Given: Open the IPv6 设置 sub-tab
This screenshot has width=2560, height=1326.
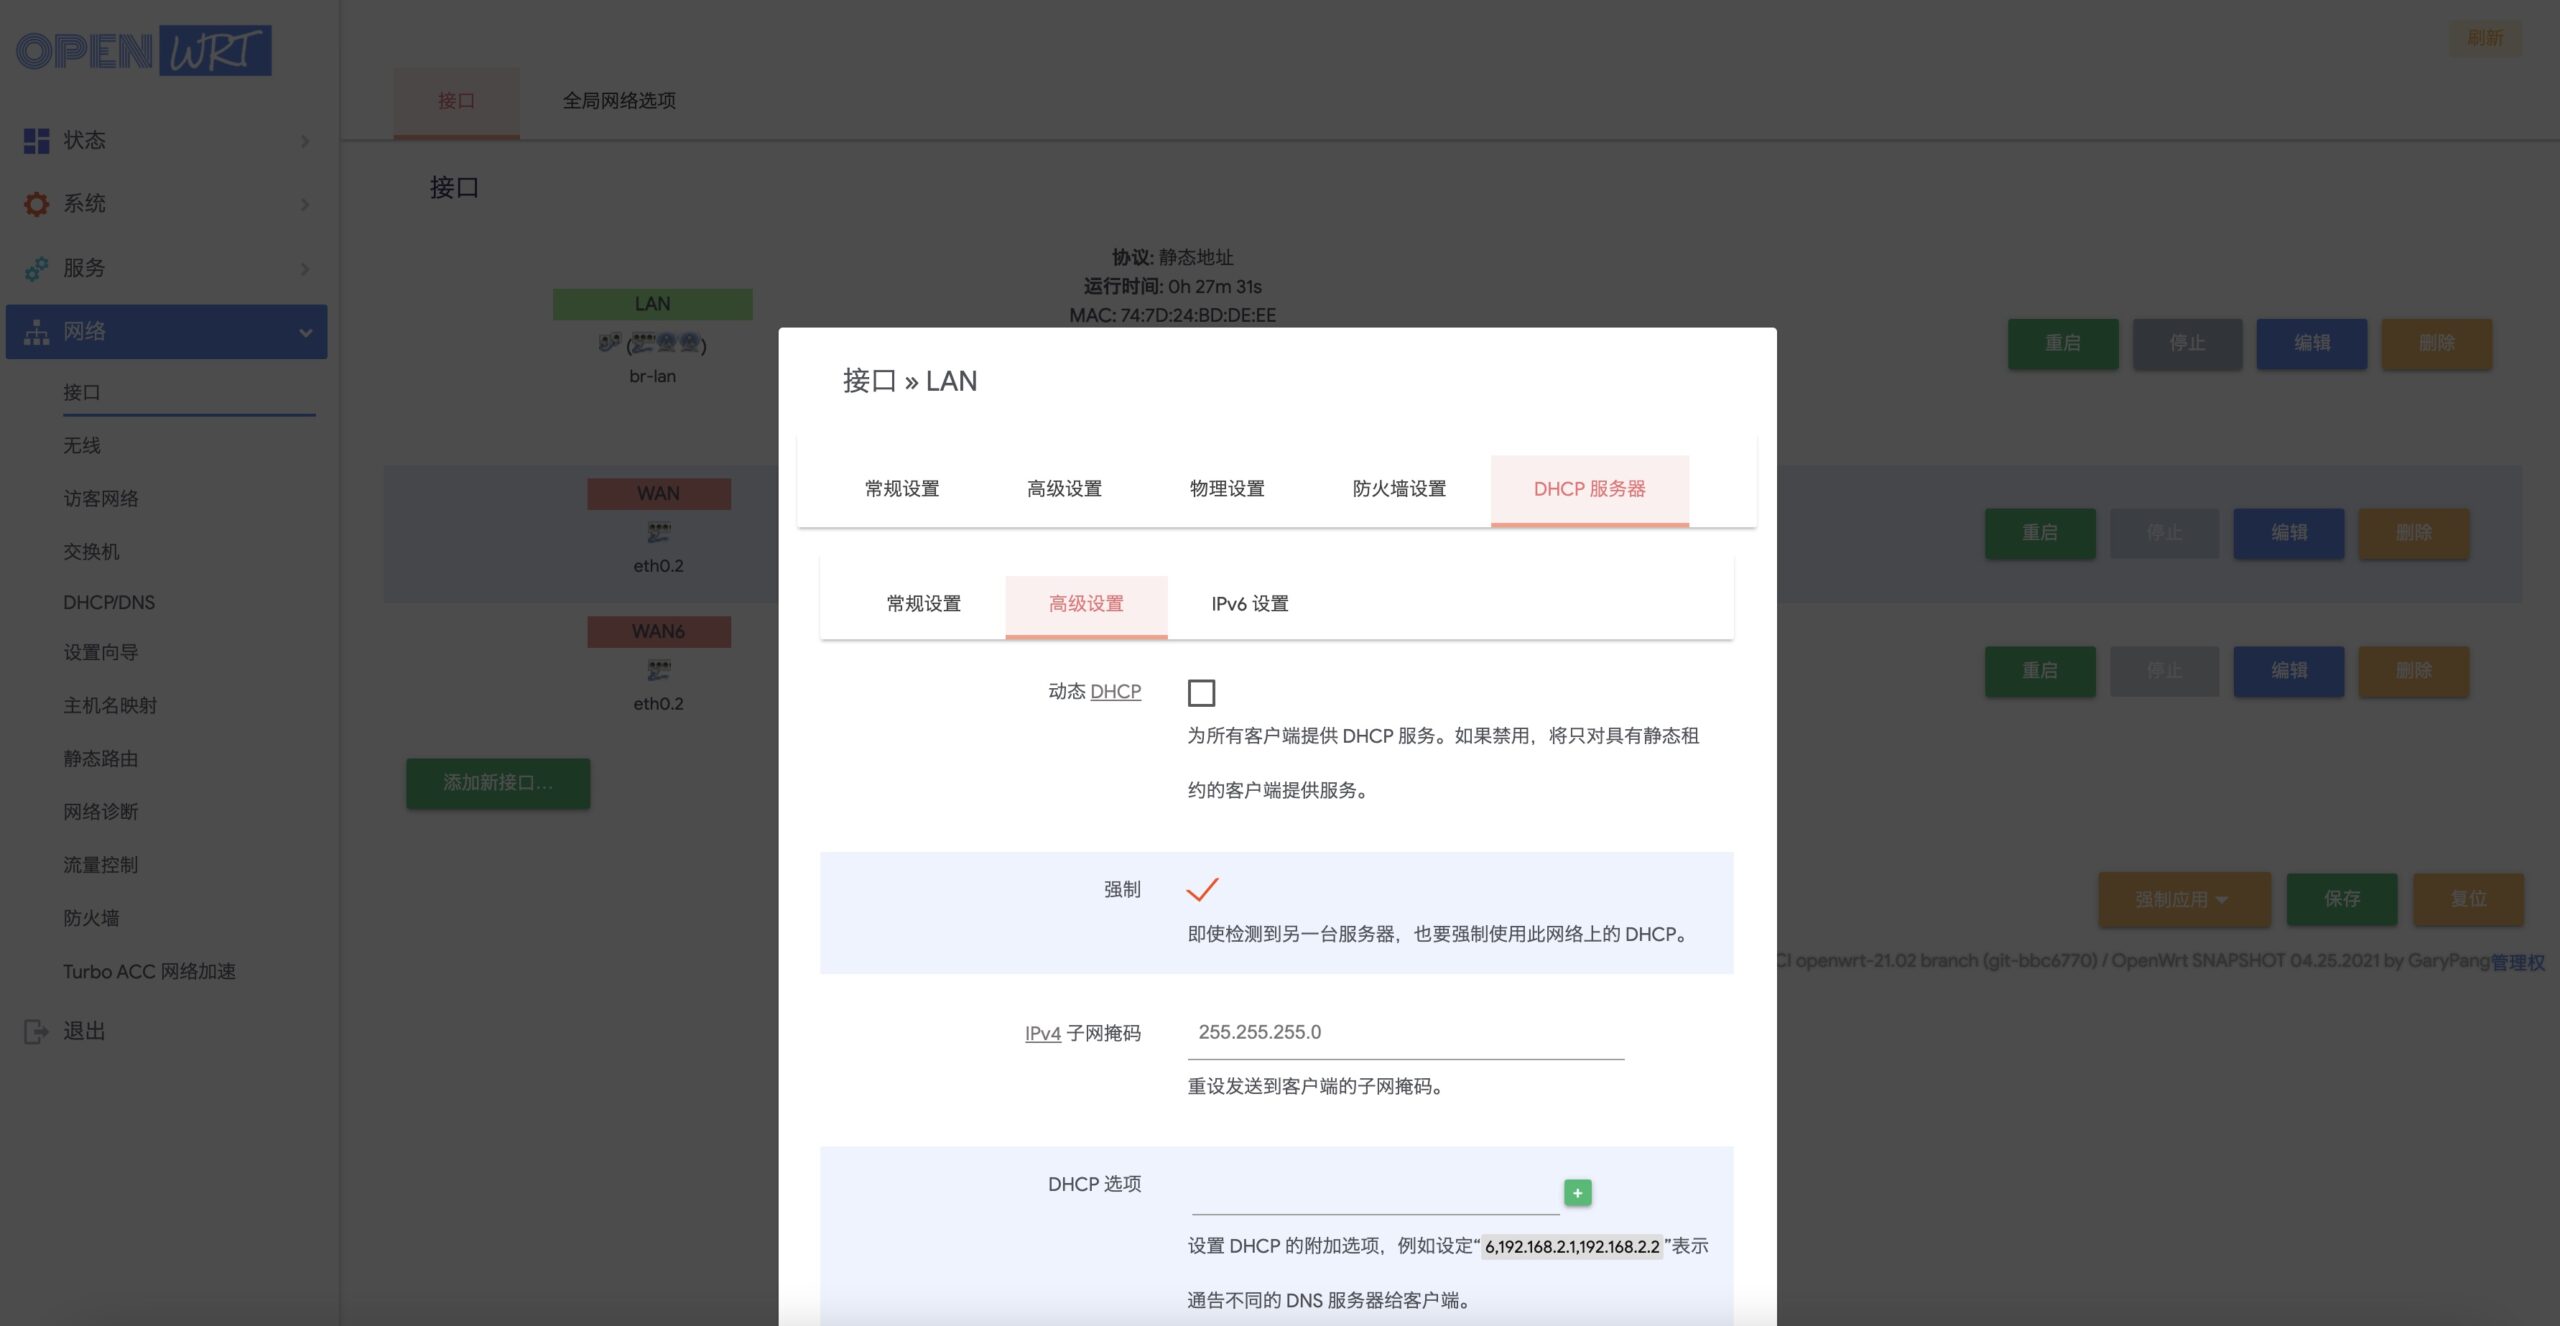Looking at the screenshot, I should (x=1249, y=604).
